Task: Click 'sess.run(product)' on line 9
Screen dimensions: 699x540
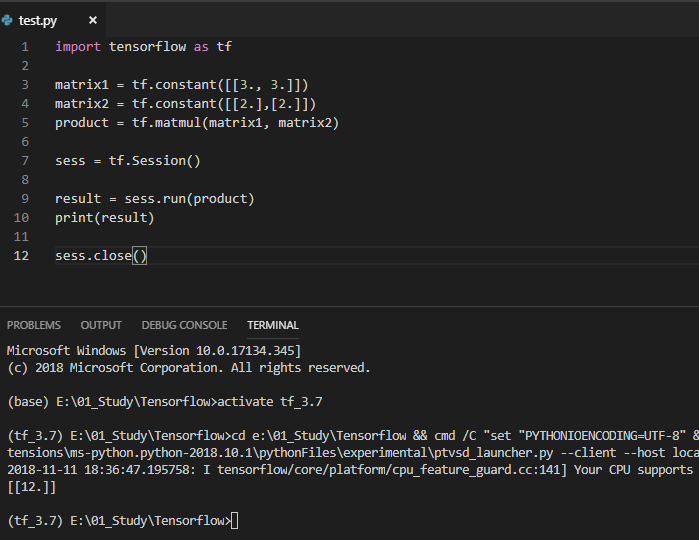Action: (189, 199)
